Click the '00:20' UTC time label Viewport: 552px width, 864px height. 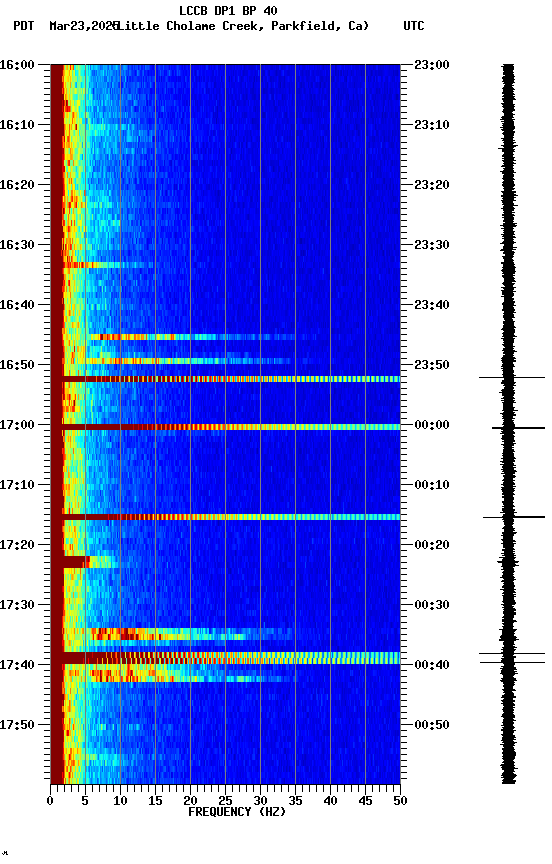tap(432, 545)
